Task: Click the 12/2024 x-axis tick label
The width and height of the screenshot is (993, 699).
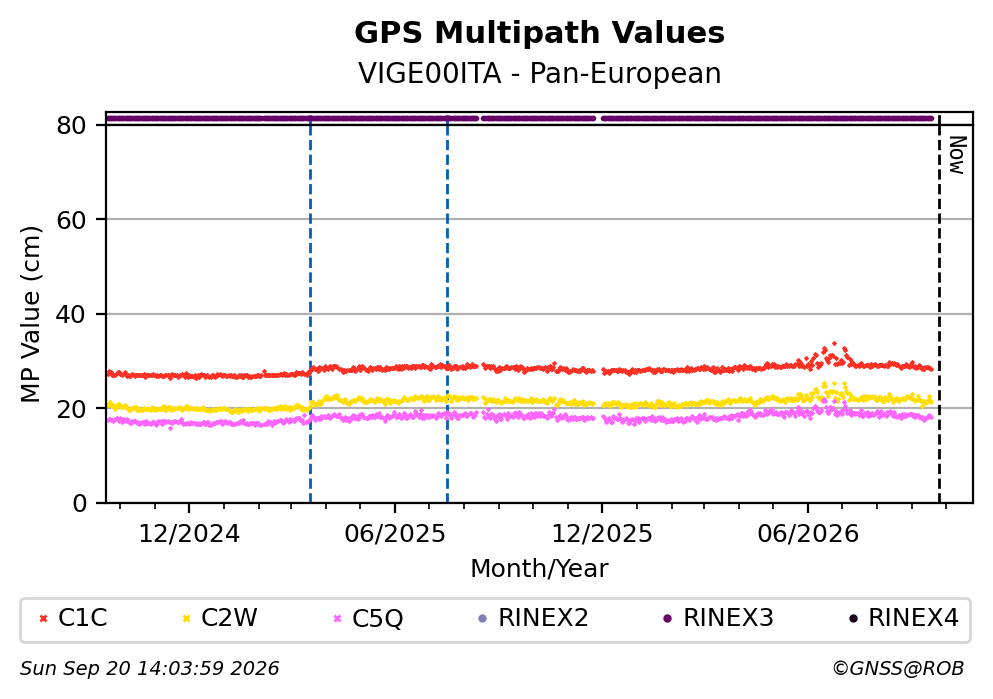Action: point(189,534)
